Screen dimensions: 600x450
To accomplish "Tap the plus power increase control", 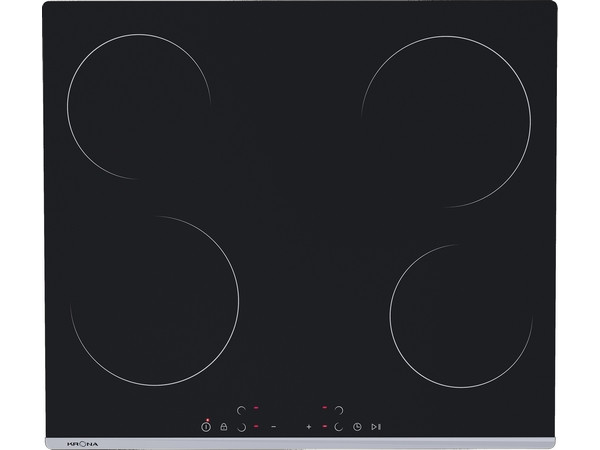I will [x=309, y=427].
